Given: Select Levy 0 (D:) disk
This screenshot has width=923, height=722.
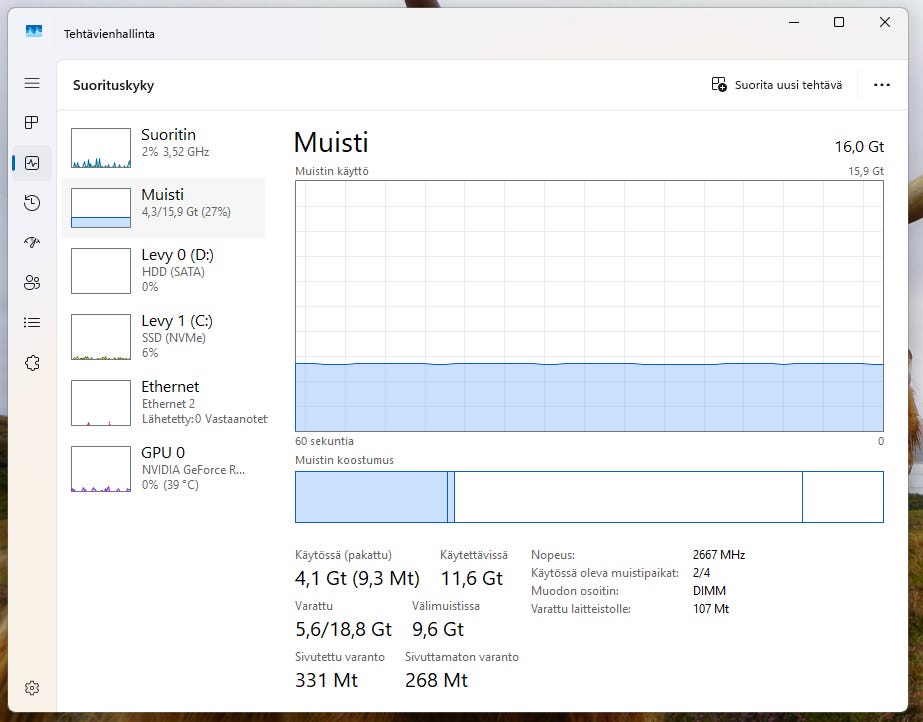Looking at the screenshot, I should 163,271.
